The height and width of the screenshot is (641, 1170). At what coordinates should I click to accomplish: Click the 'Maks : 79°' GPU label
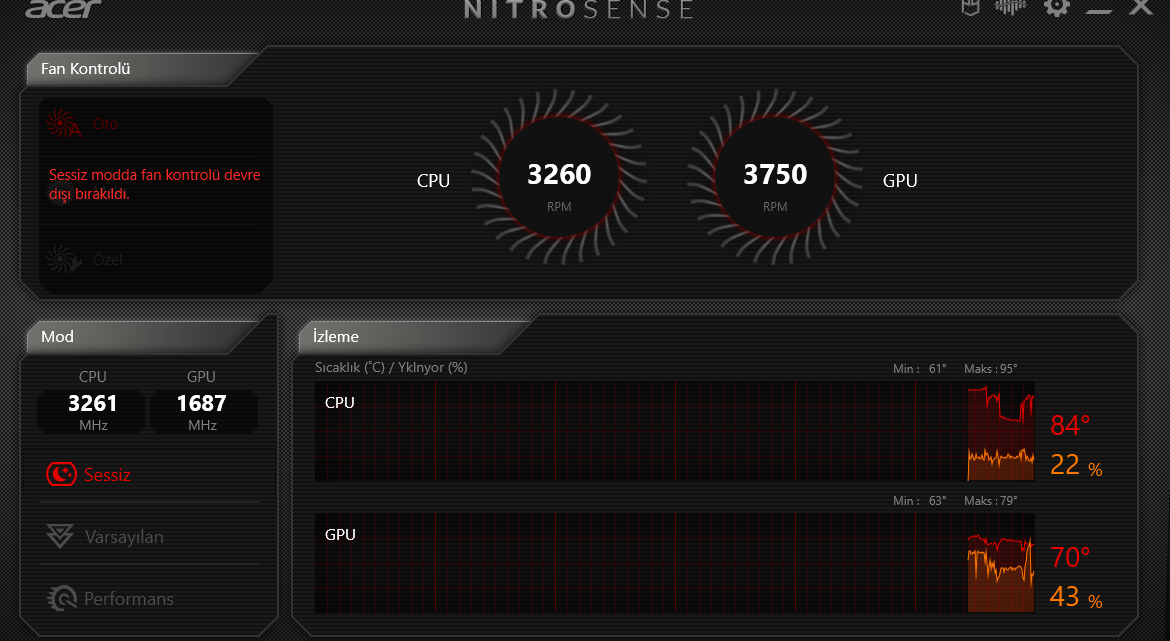(x=990, y=501)
